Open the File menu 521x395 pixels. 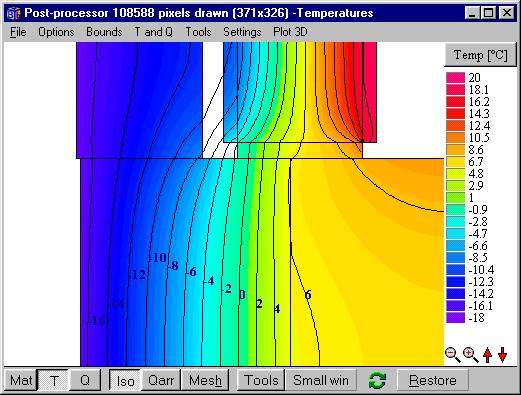coord(18,32)
